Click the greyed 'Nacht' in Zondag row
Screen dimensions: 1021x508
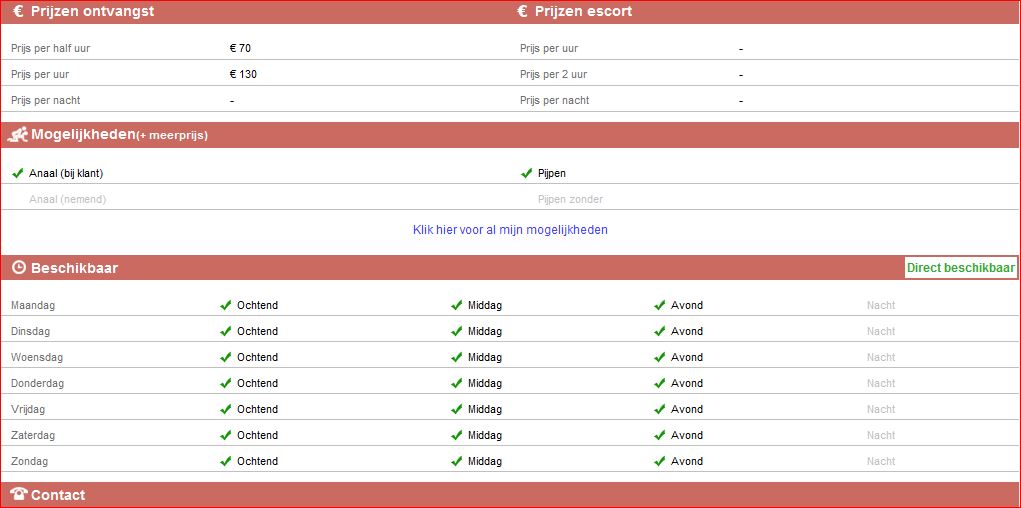coord(881,461)
